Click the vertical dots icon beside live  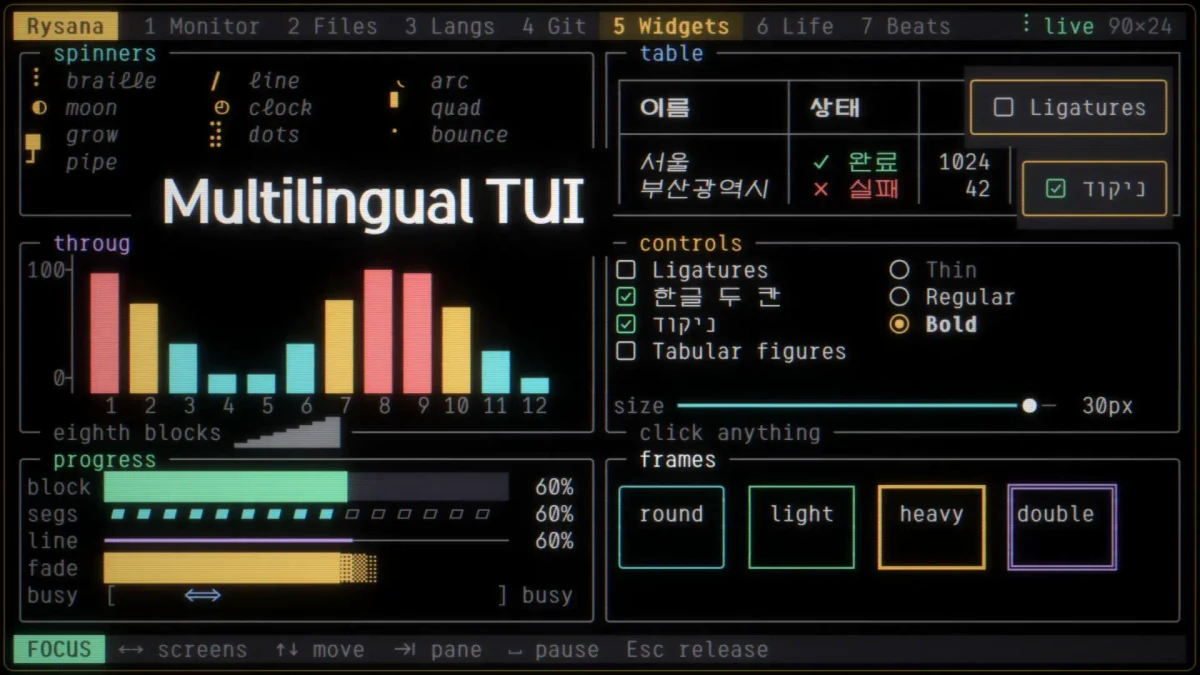tap(1026, 24)
